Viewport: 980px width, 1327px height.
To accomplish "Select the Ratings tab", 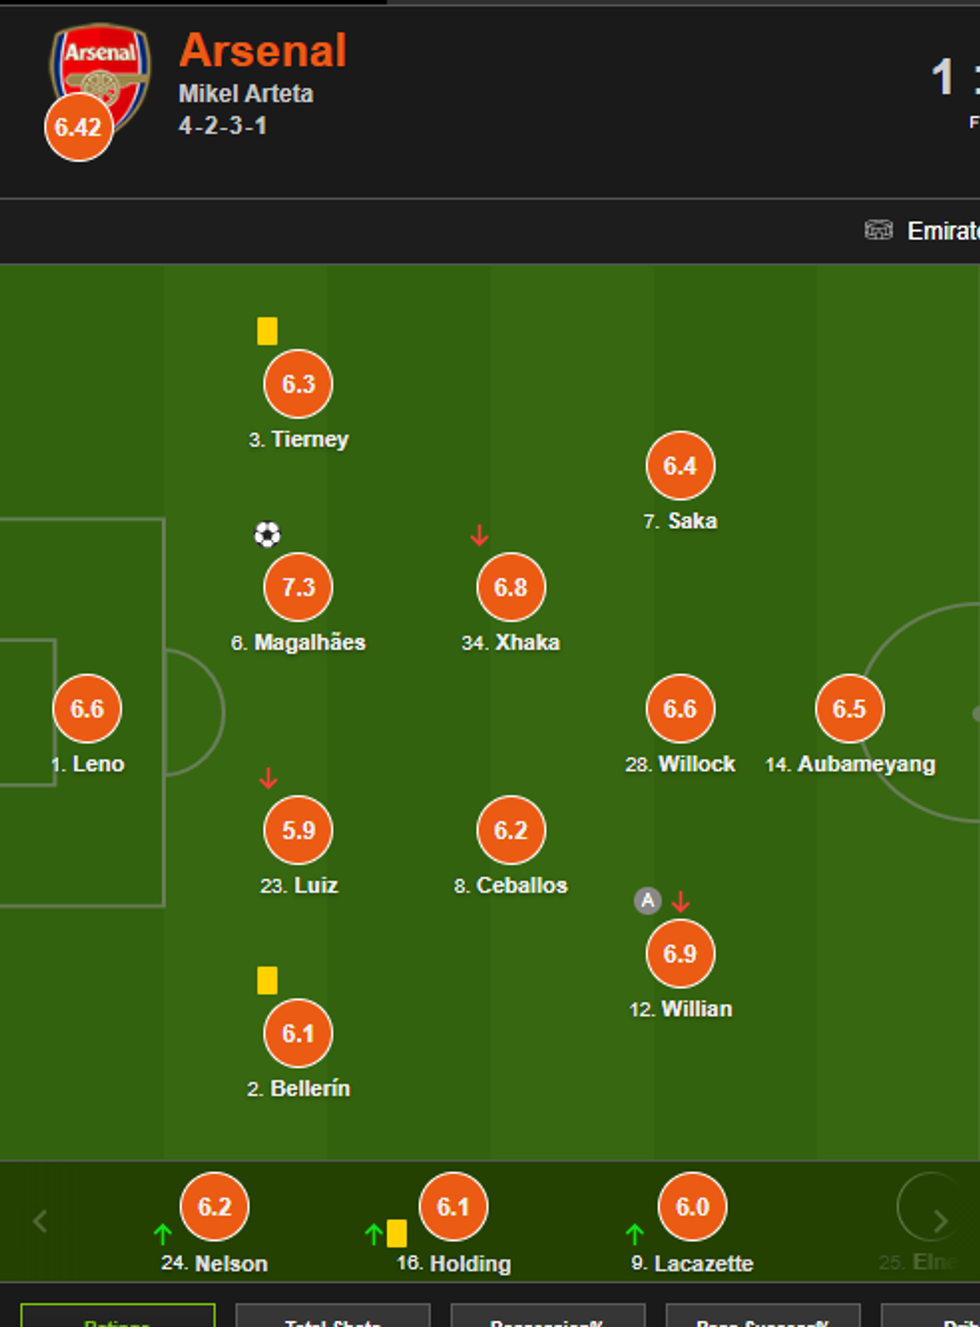I will coord(117,1317).
